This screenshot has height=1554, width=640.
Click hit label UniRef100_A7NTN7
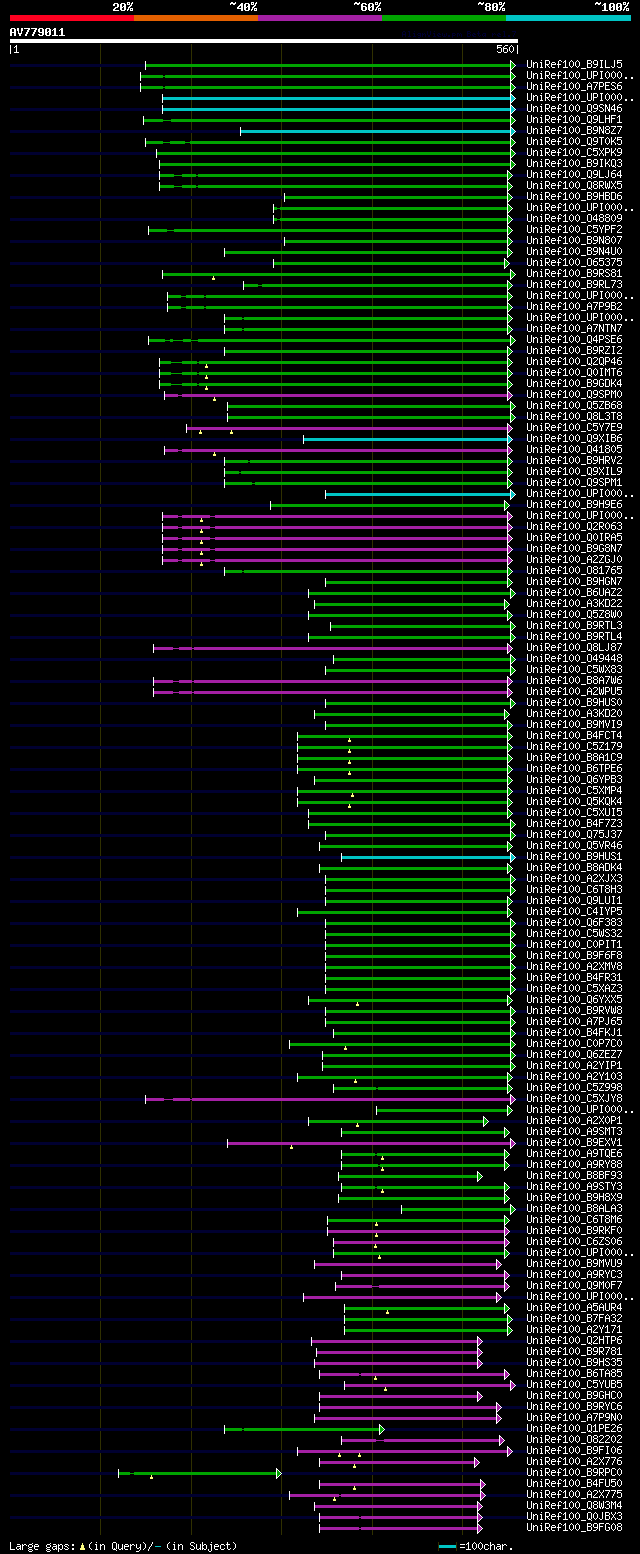[574, 328]
